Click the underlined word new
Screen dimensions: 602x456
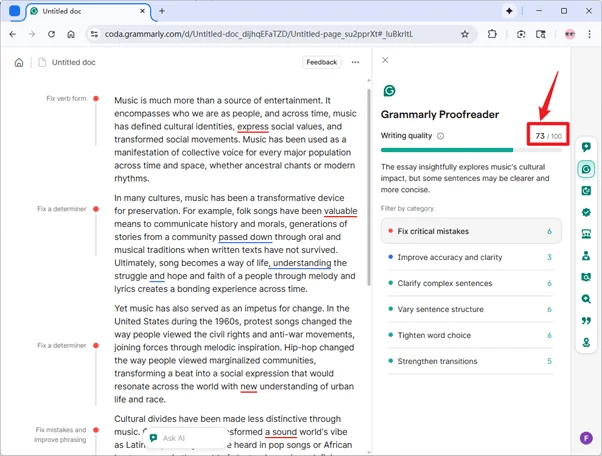(x=249, y=387)
